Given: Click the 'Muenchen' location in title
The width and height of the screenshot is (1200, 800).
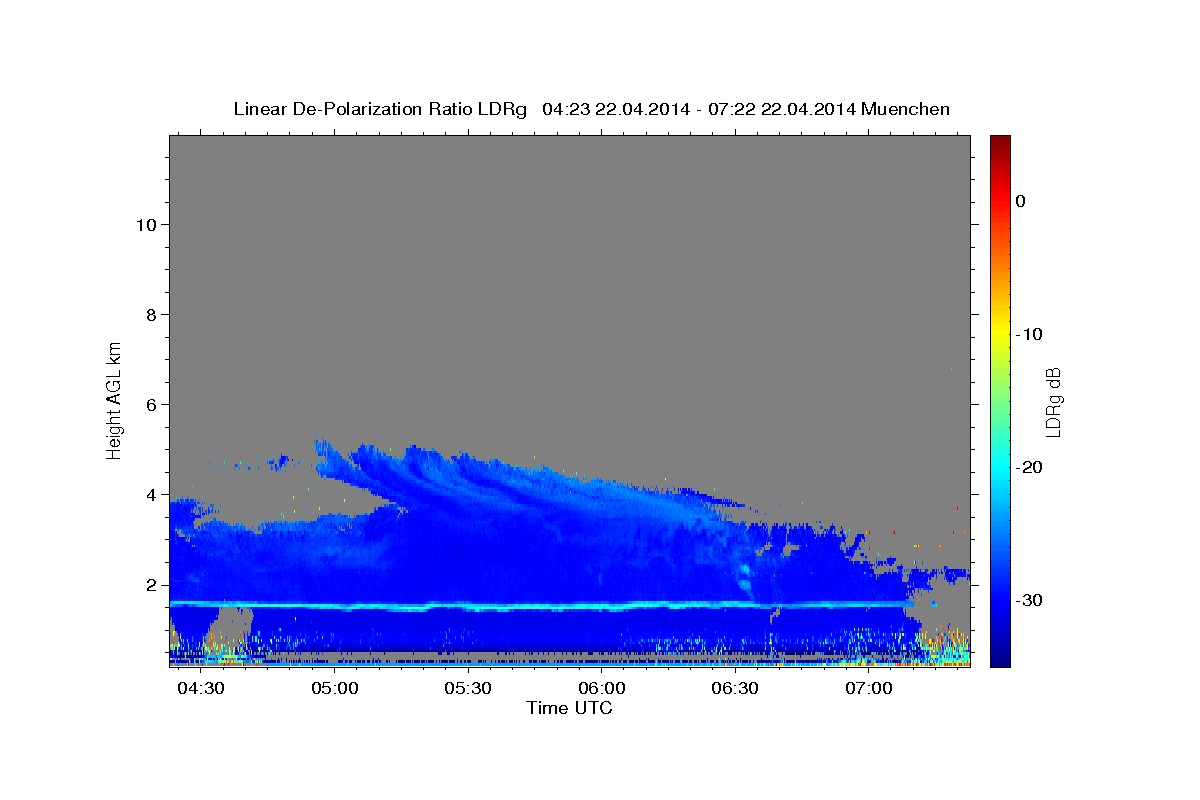Looking at the screenshot, I should click(x=906, y=109).
